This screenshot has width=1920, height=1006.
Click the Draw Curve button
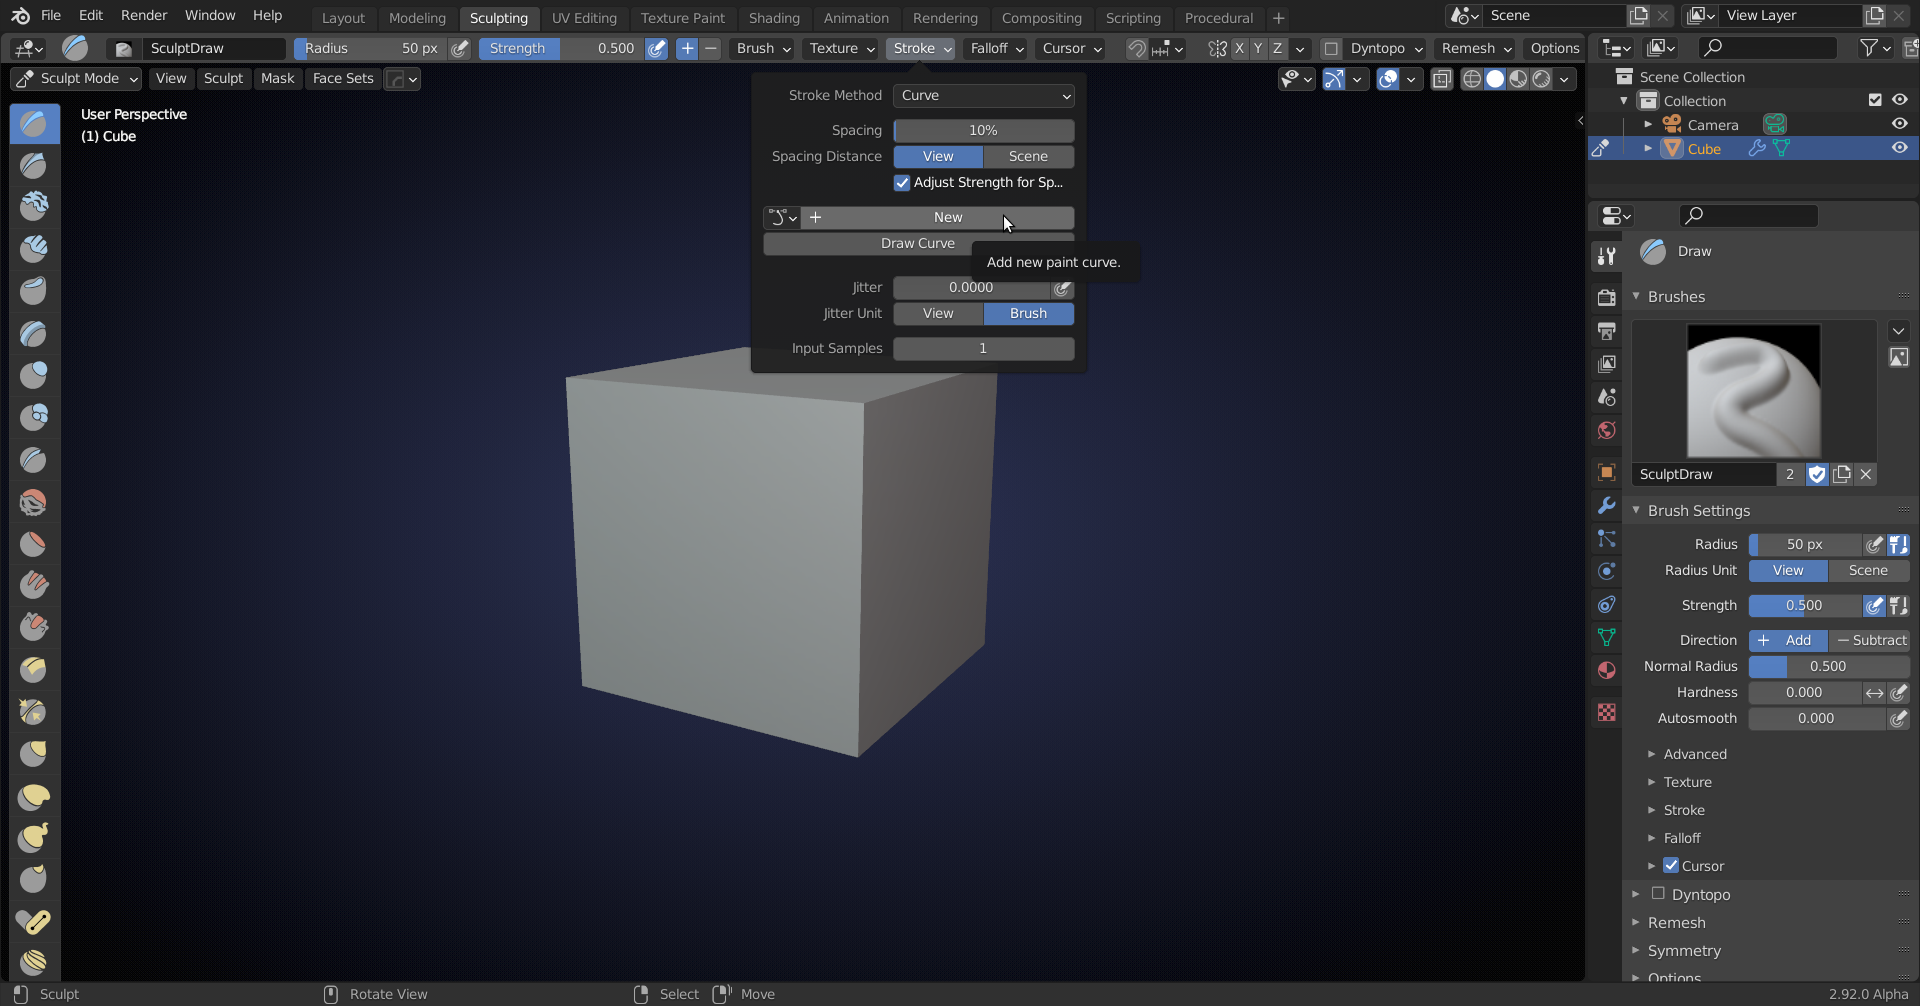pos(917,243)
